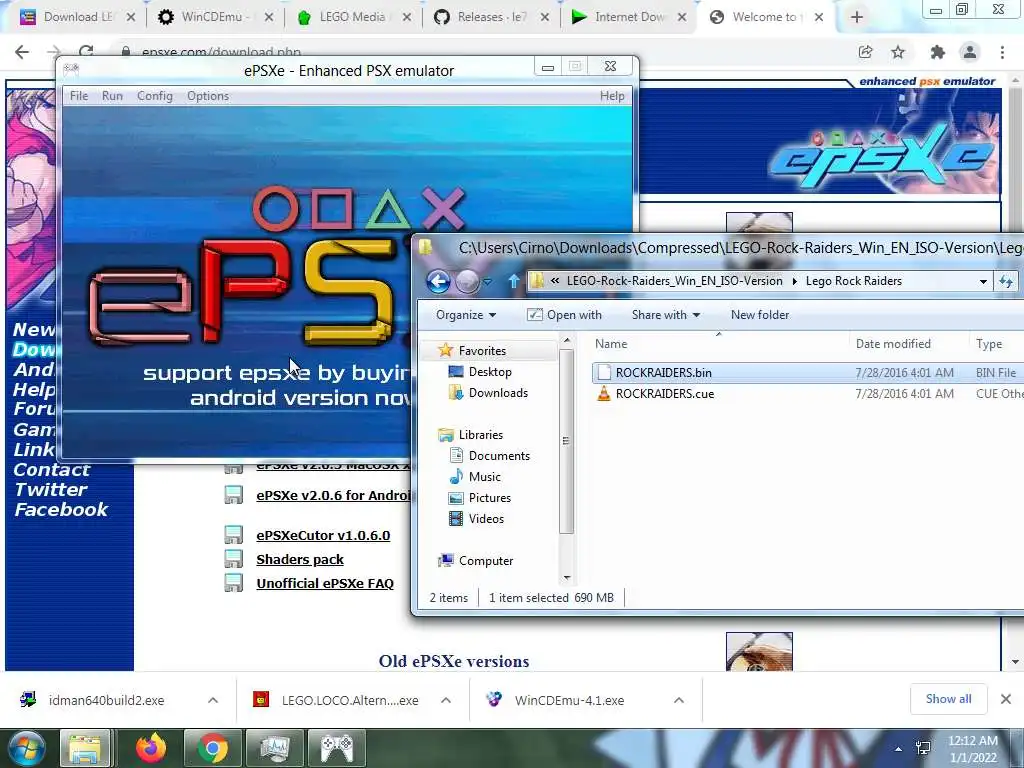
Task: Open the Windows Start button
Action: pos(26,748)
